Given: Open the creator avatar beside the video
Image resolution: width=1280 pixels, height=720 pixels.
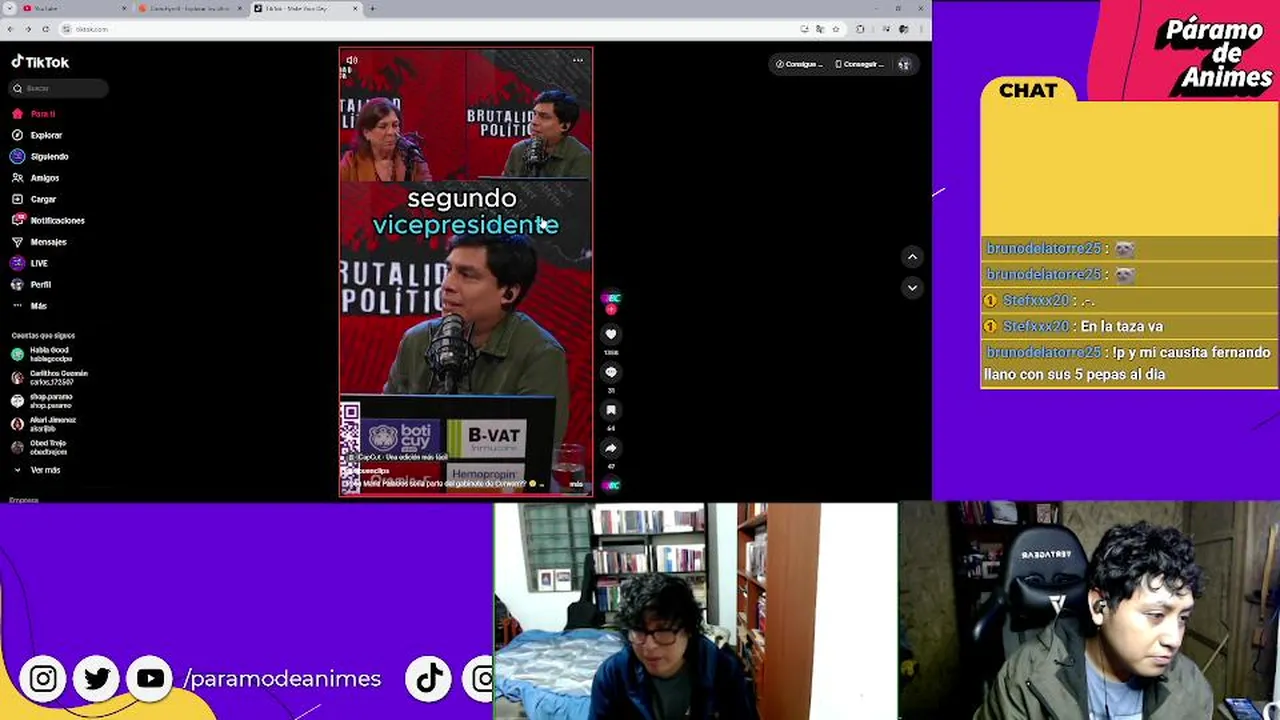Looking at the screenshot, I should [x=611, y=298].
